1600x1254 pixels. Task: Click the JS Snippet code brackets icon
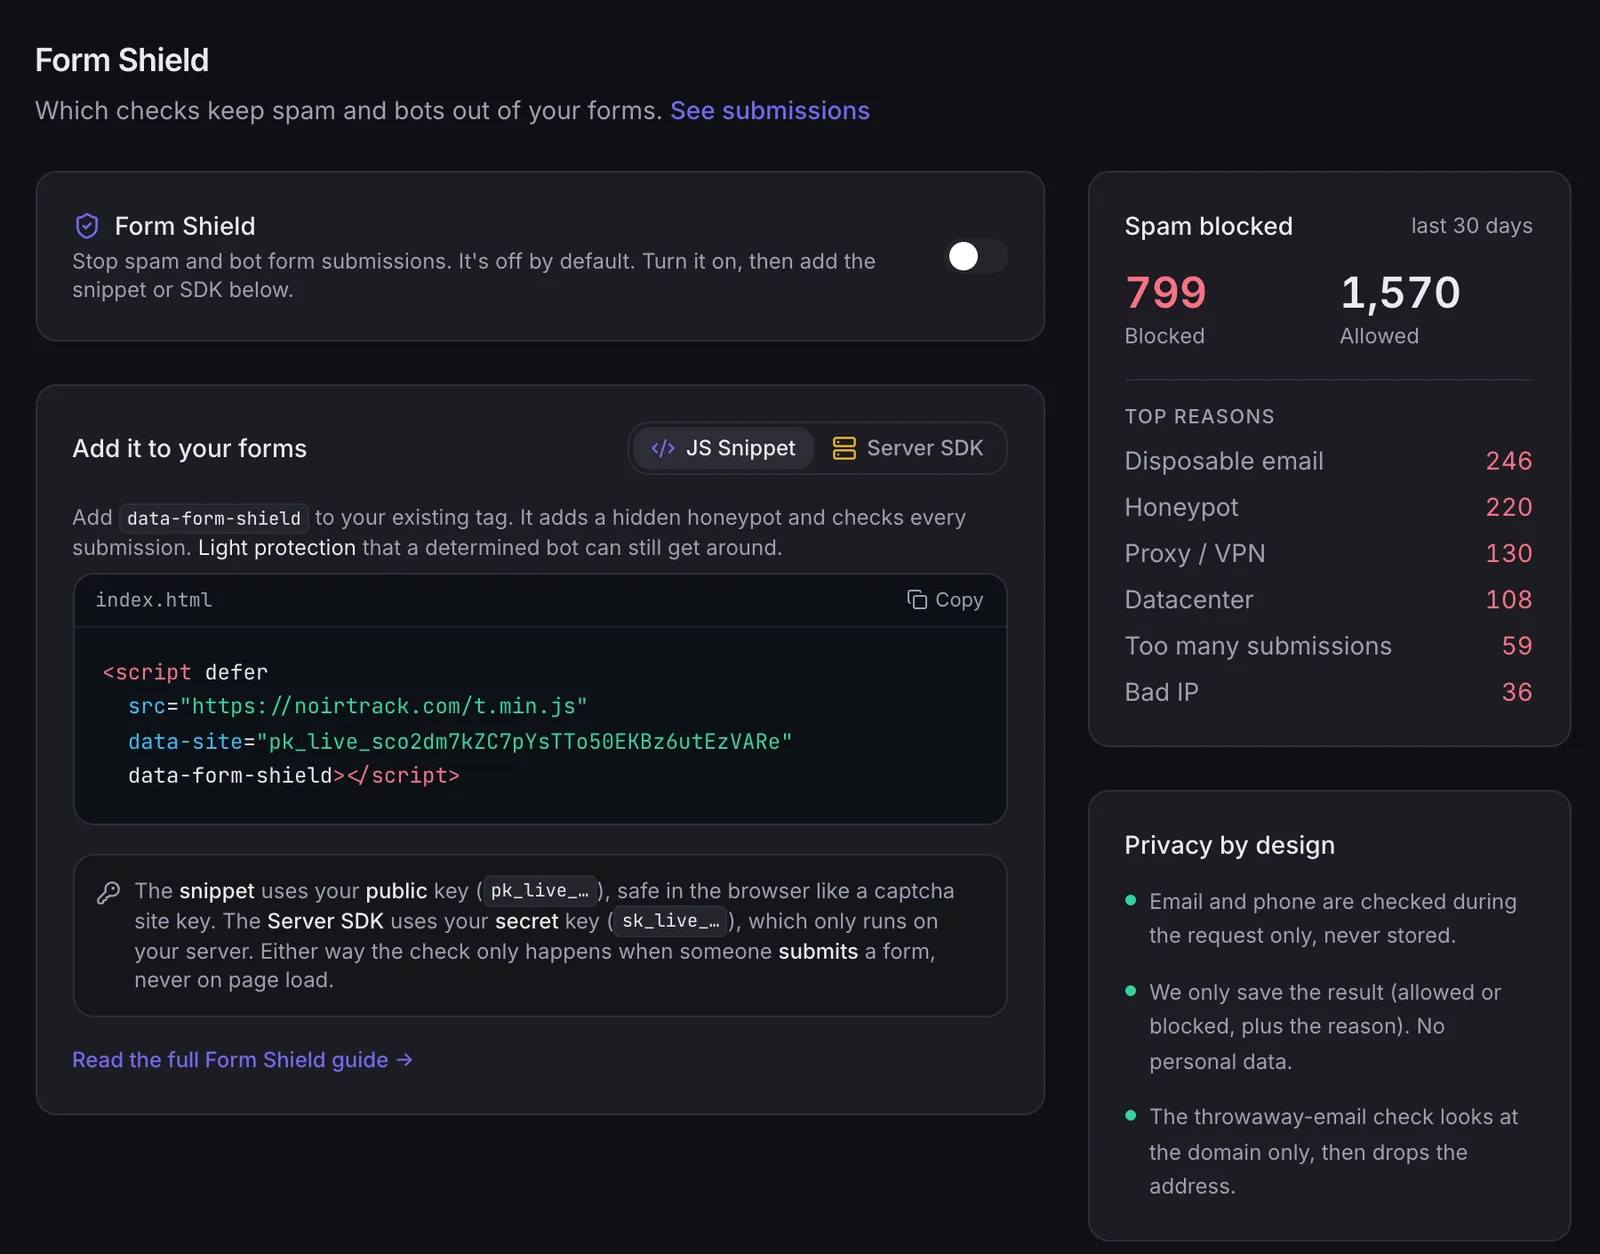point(662,448)
